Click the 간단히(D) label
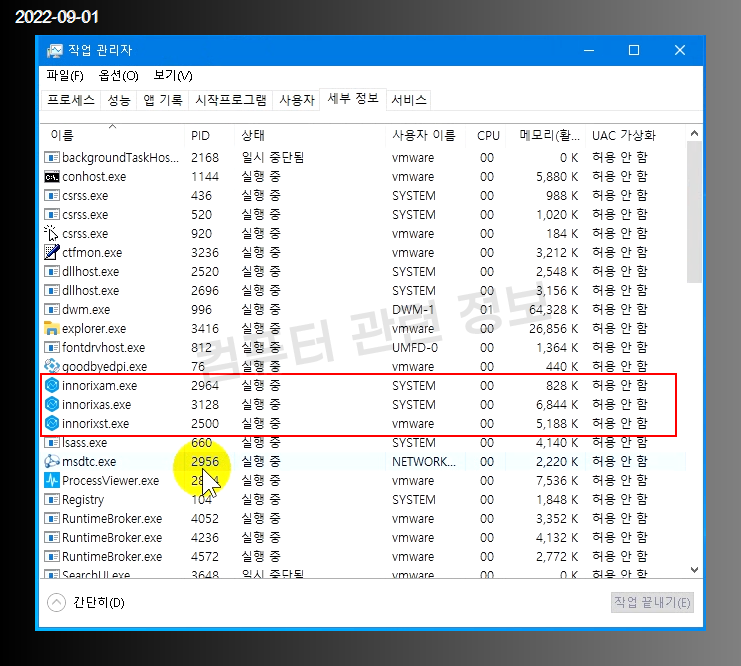This screenshot has height=666, width=741. (x=99, y=602)
